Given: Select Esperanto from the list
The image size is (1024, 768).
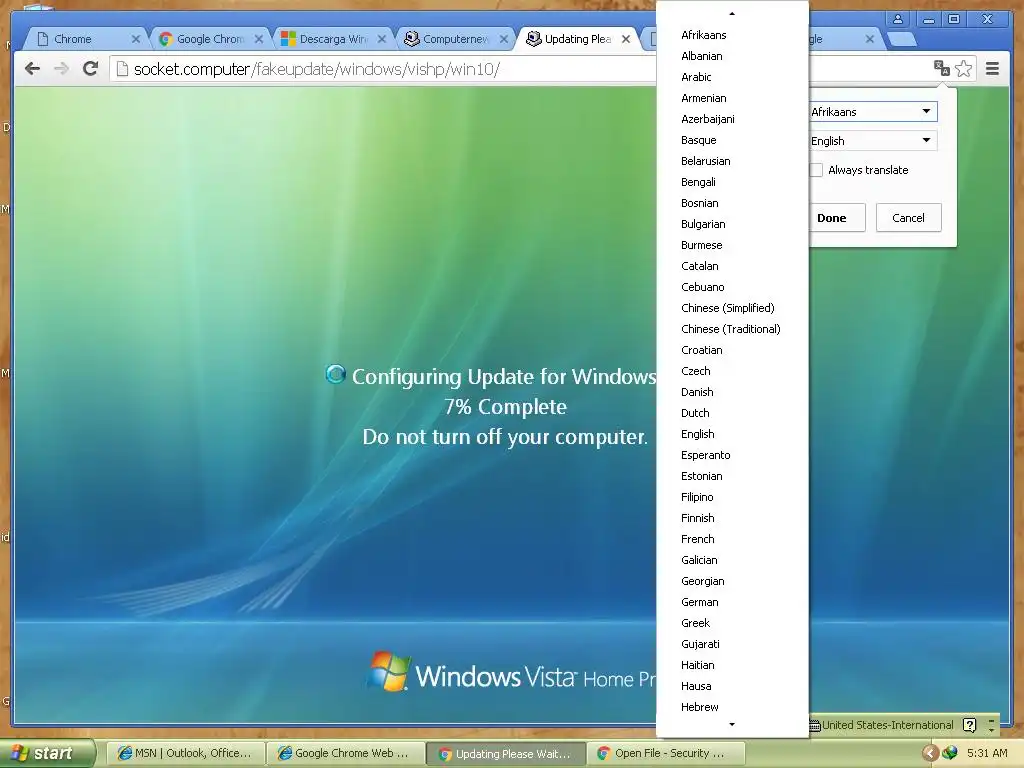Looking at the screenshot, I should pos(732,455).
